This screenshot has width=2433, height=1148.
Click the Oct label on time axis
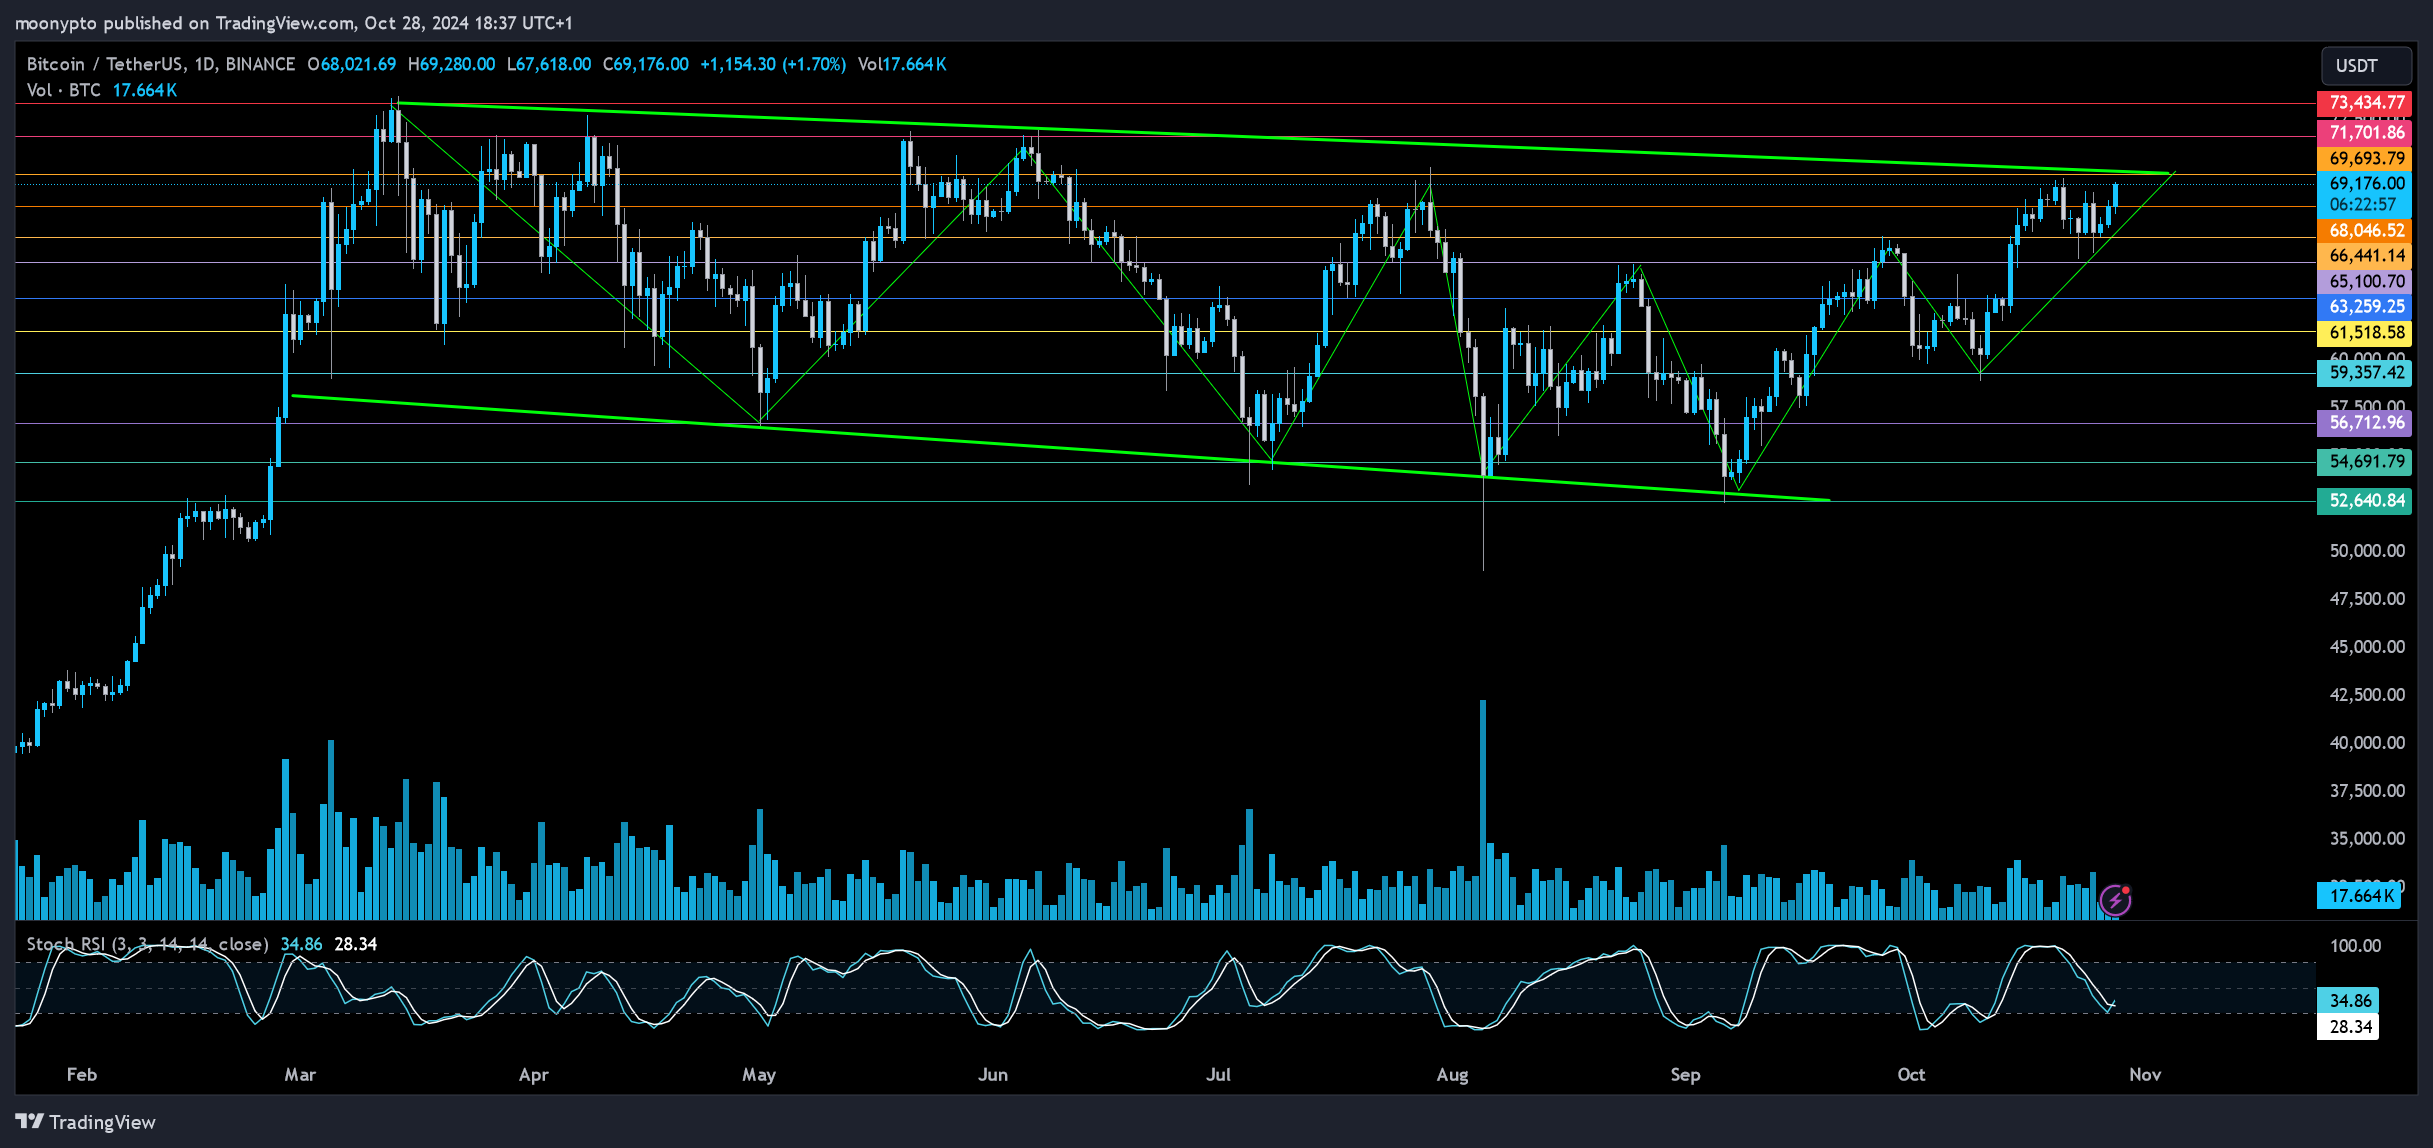1911,1075
